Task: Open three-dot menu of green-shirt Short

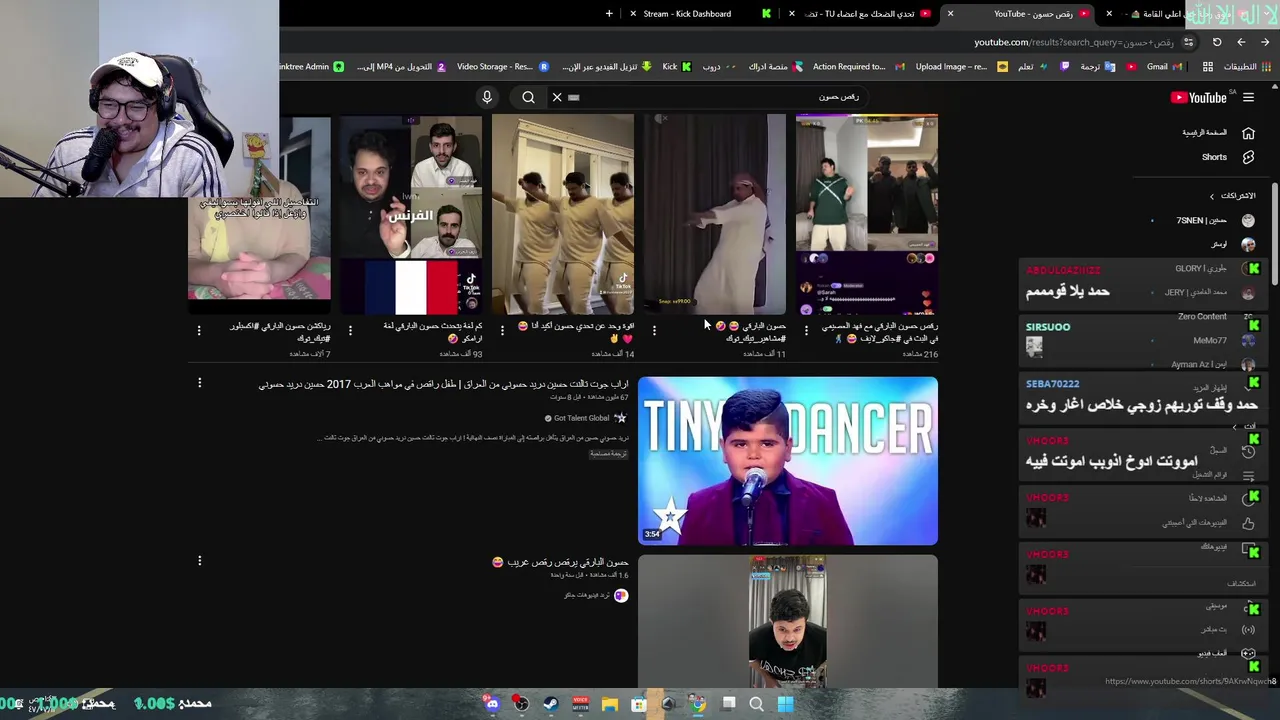Action: click(x=806, y=330)
